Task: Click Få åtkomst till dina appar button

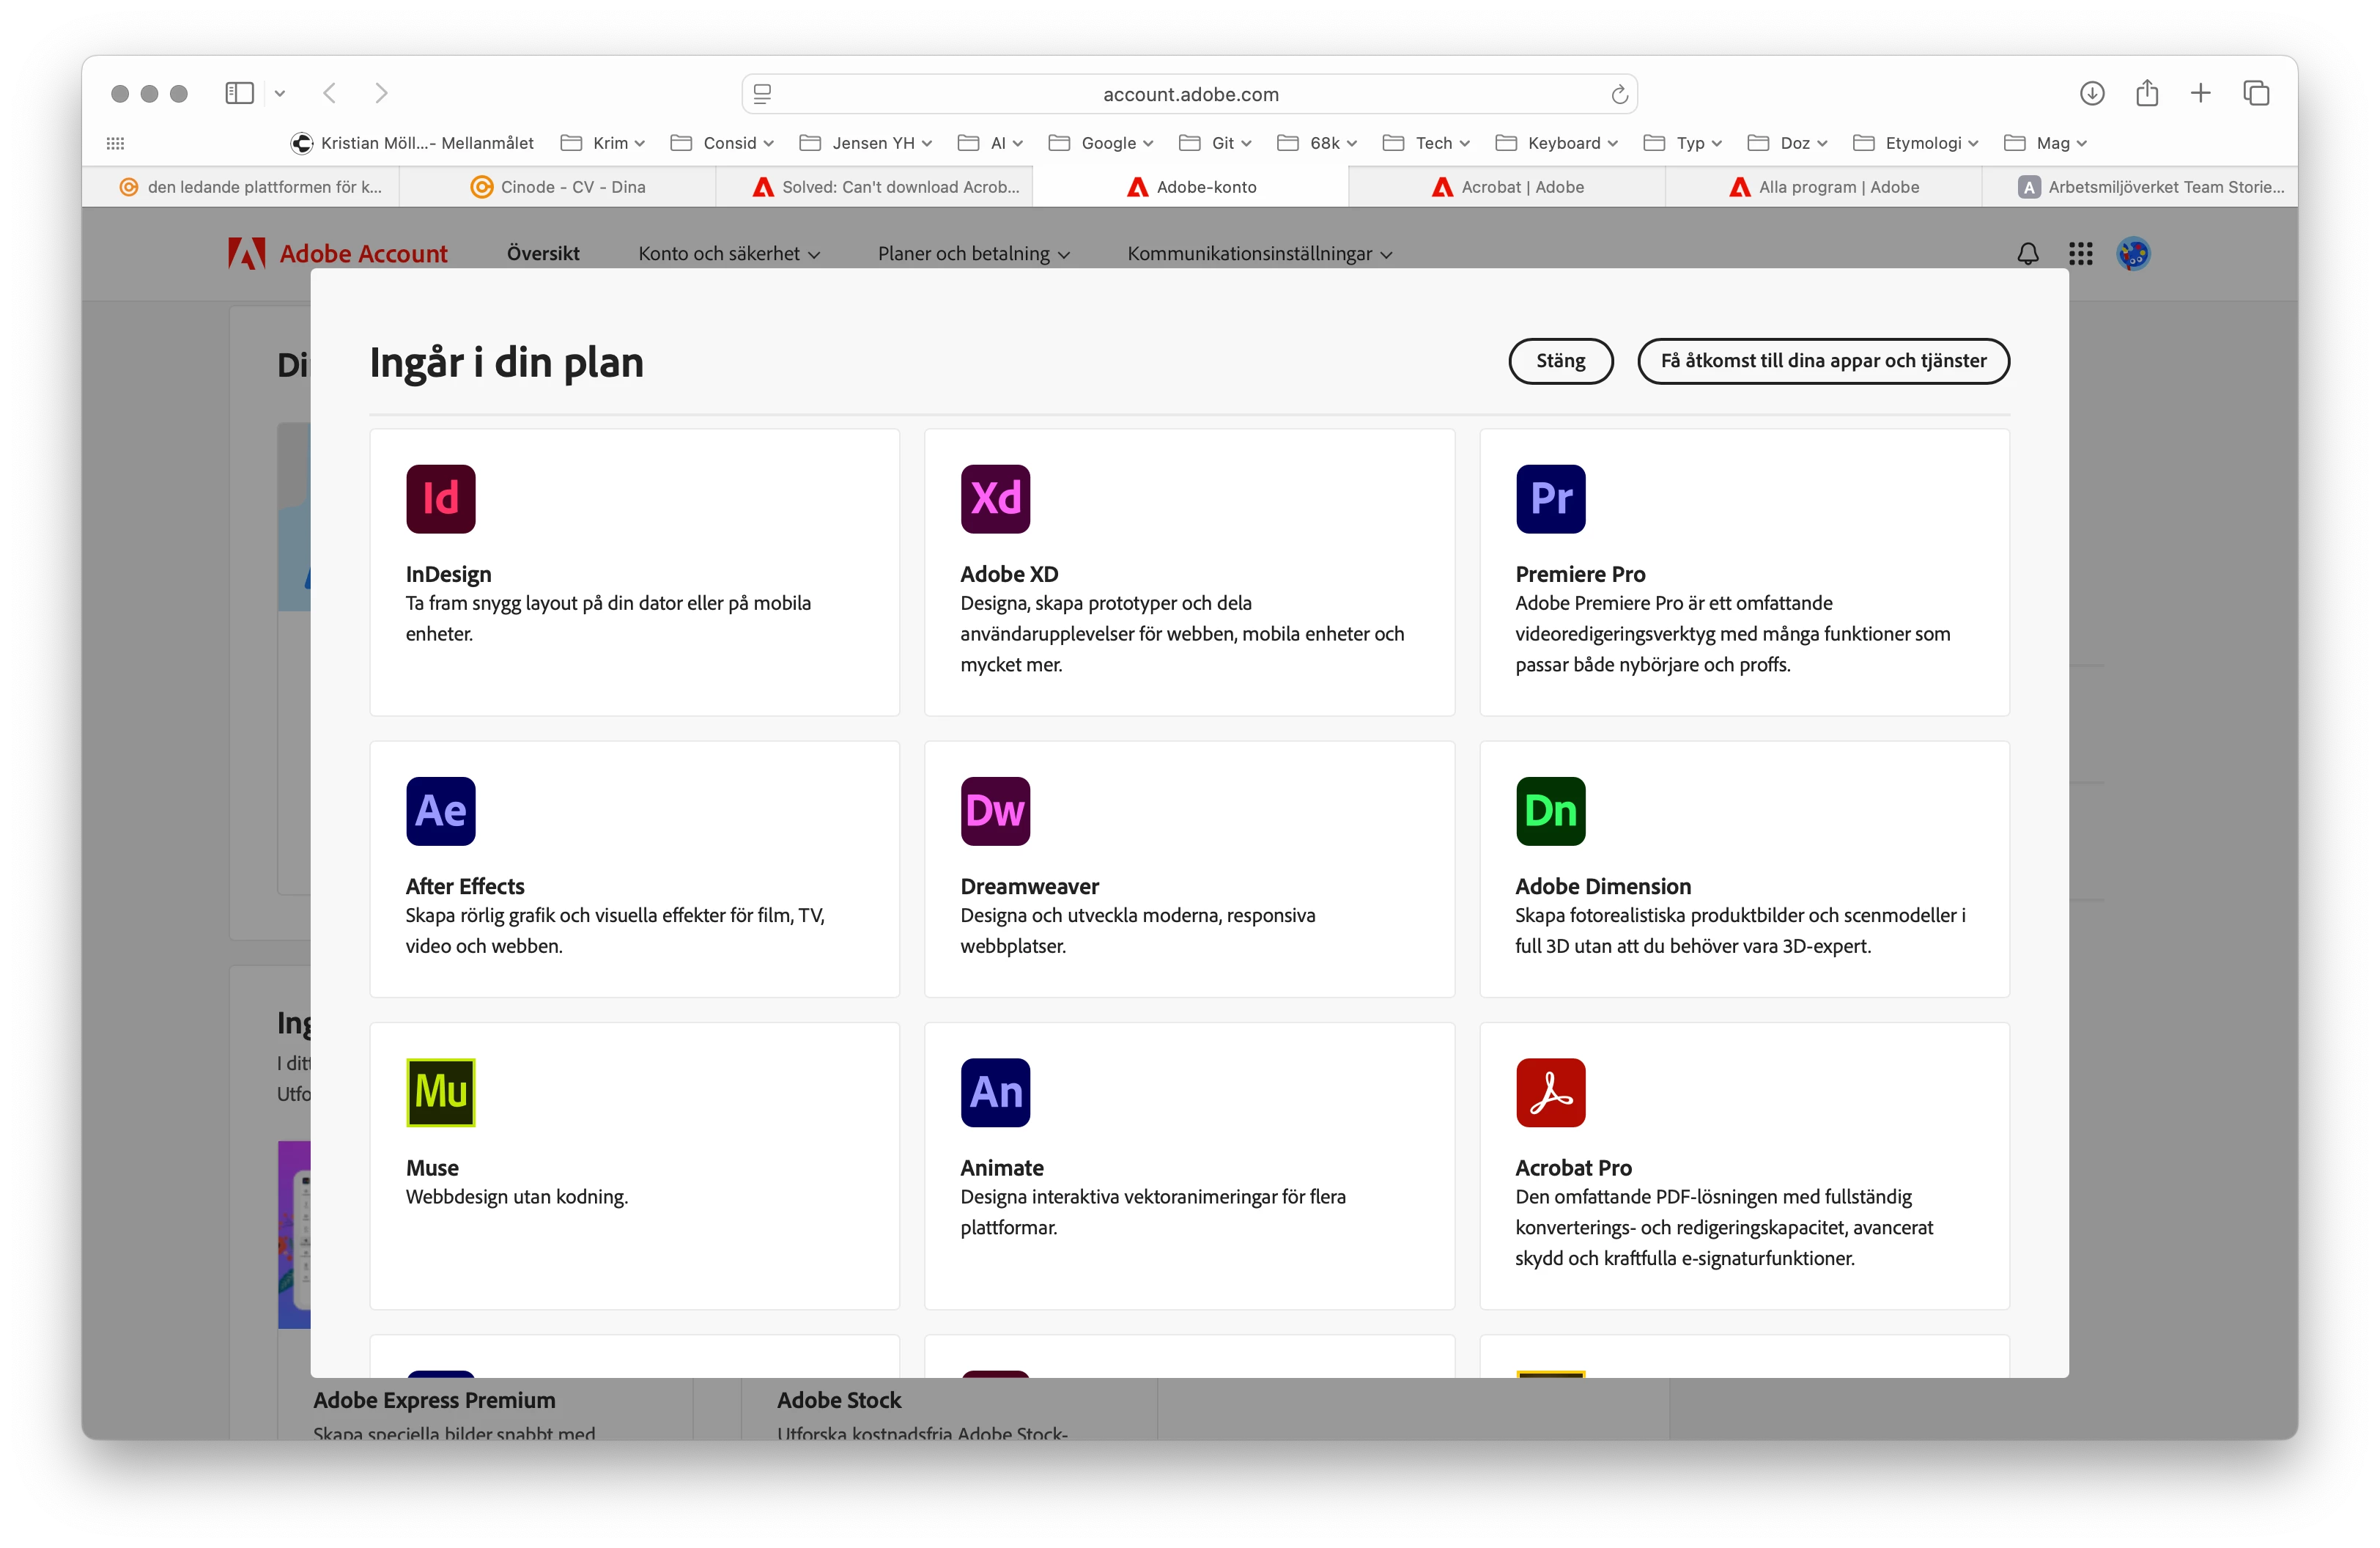Action: 1822,361
